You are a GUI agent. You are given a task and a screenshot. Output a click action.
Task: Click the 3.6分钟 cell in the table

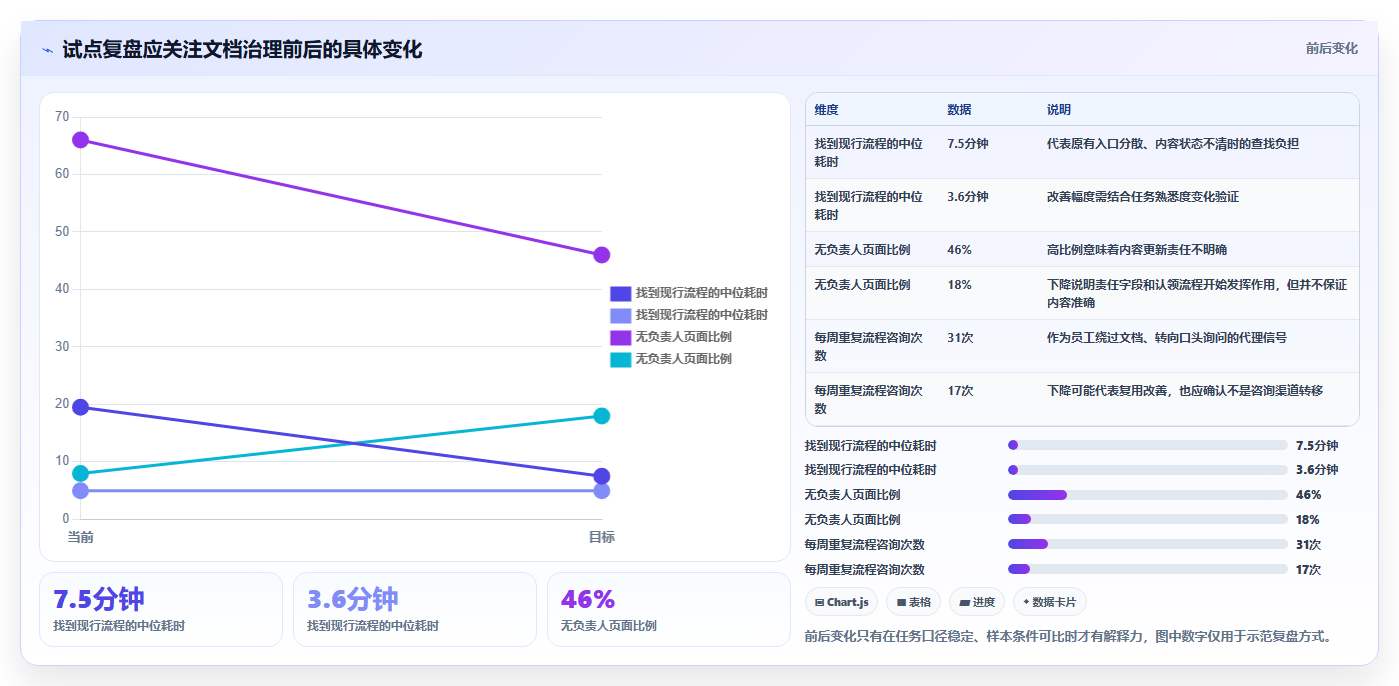(x=968, y=197)
